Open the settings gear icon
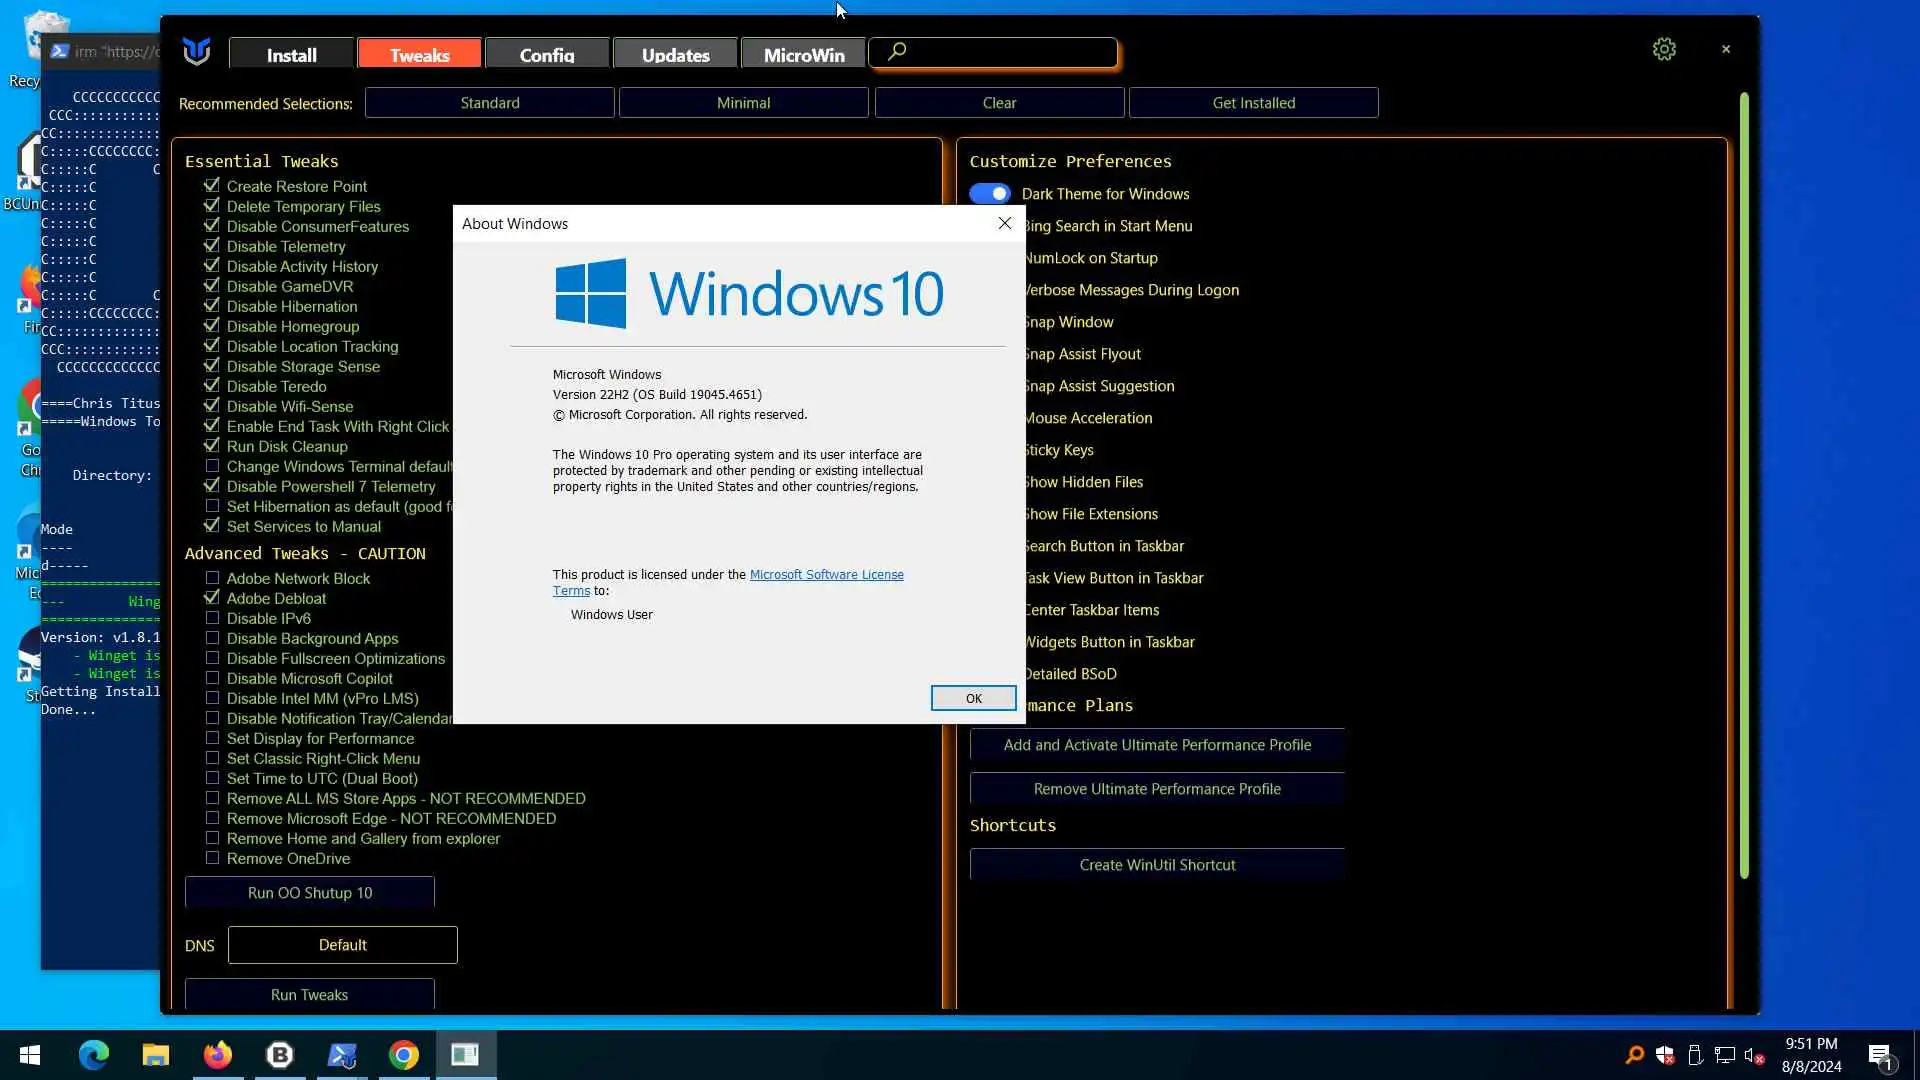1920x1080 pixels. [1664, 49]
